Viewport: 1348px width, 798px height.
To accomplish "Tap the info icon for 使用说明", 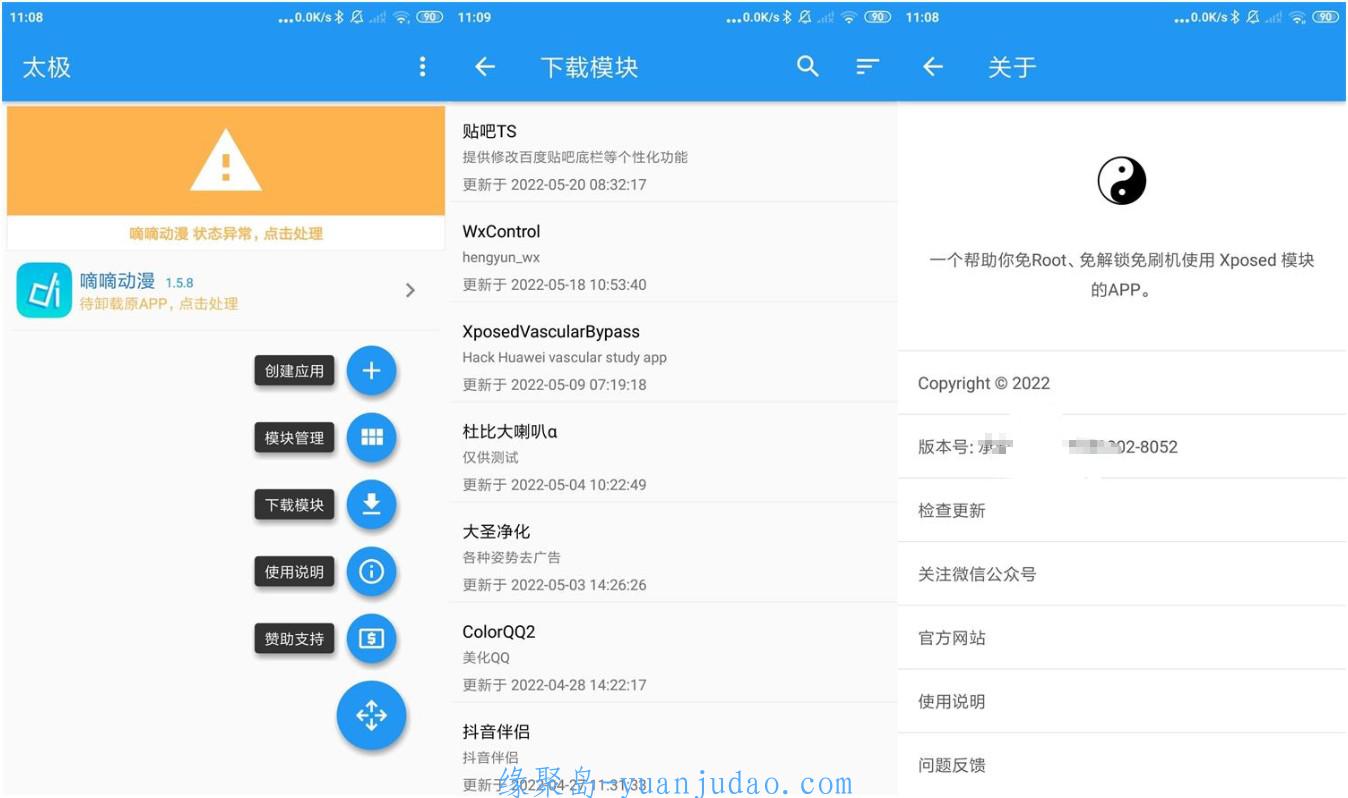I will tap(371, 571).
